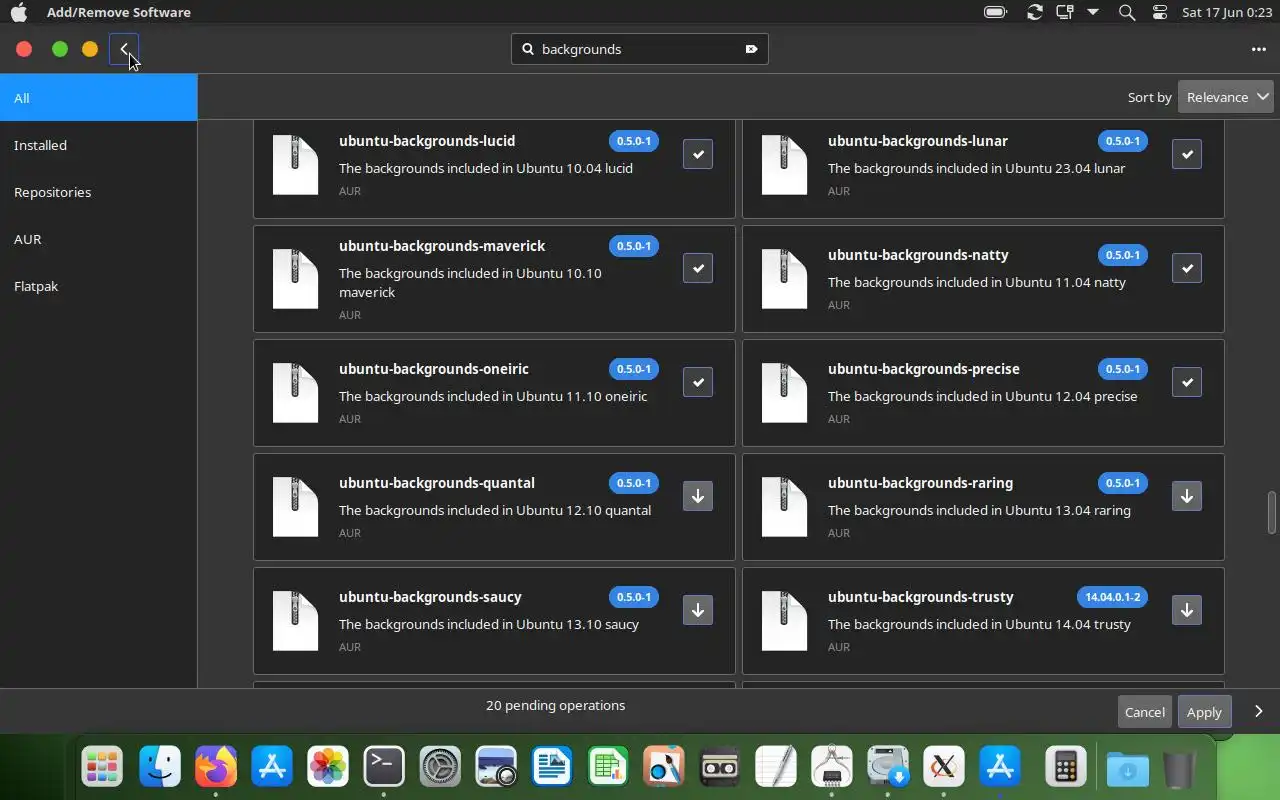Open ubuntu-backgrounds-quantal package file icon
The height and width of the screenshot is (800, 1280).
point(295,507)
